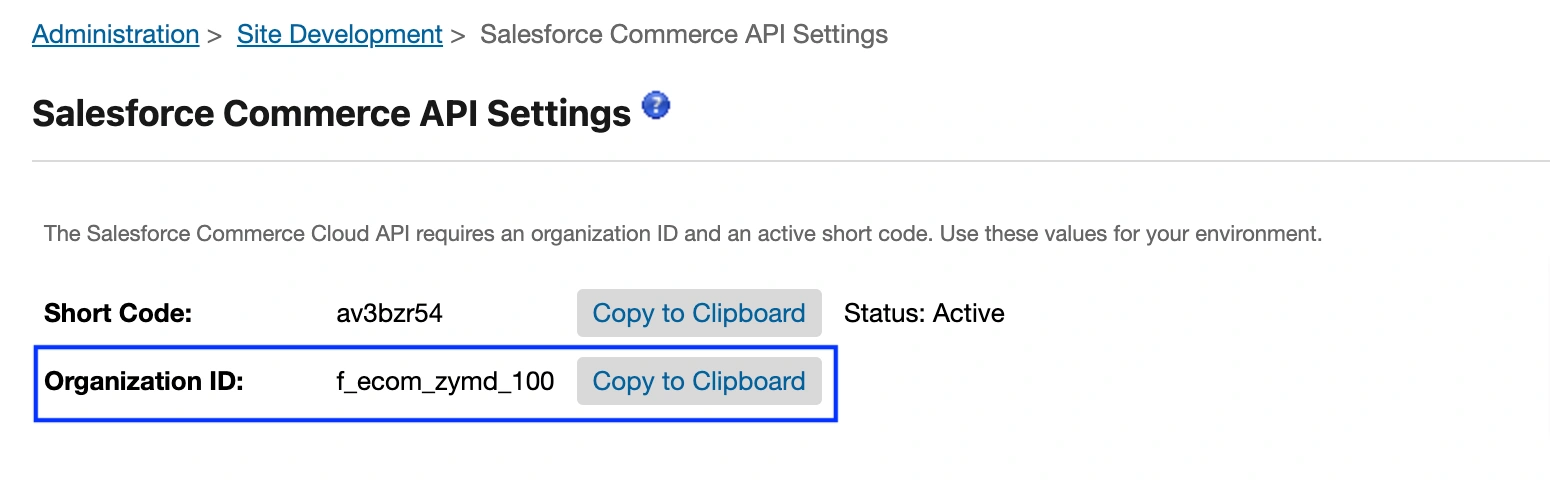Select the organization ID value f_ecom_zymd_100
The width and height of the screenshot is (1550, 488).
tap(445, 382)
